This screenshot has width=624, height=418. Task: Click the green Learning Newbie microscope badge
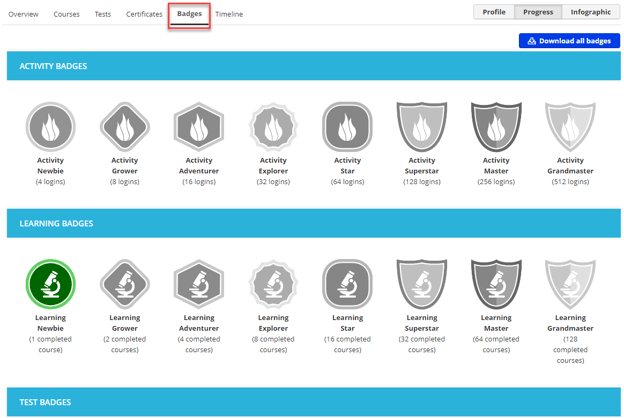click(51, 284)
